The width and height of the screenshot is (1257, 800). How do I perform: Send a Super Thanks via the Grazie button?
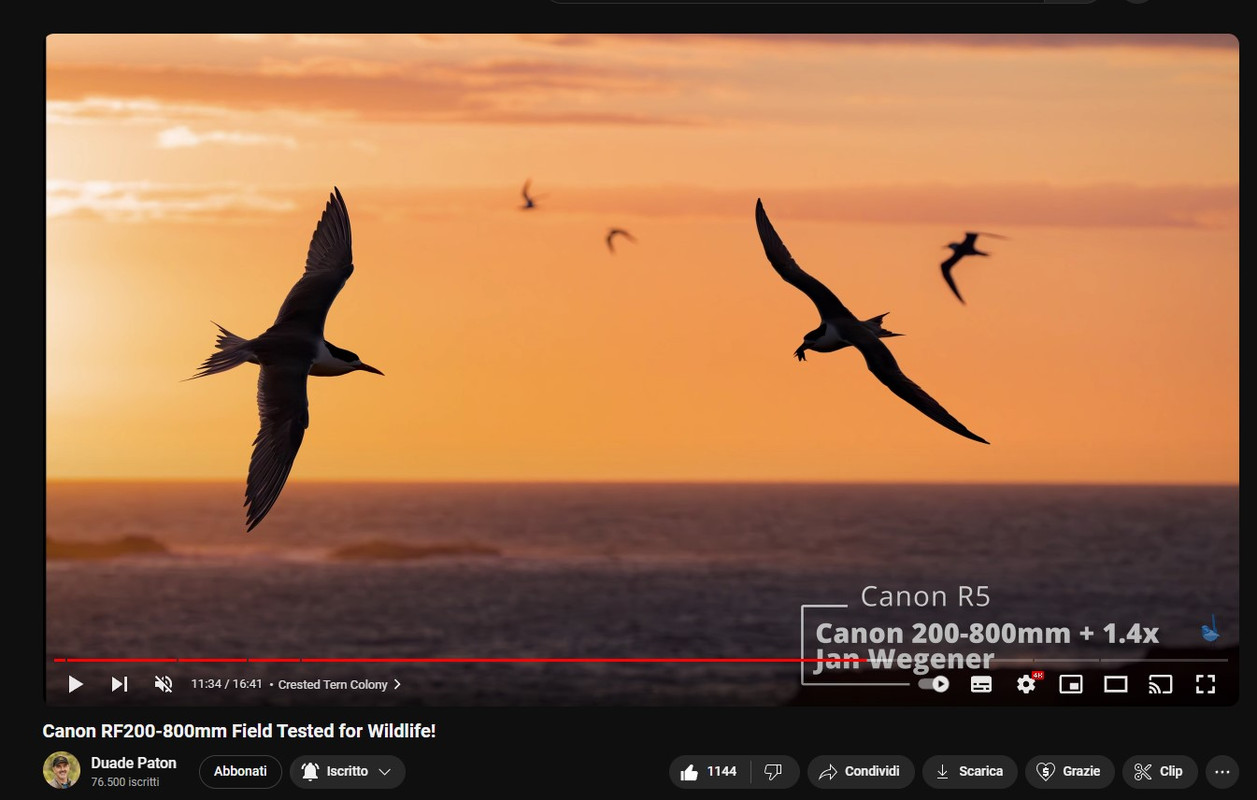tap(1069, 771)
